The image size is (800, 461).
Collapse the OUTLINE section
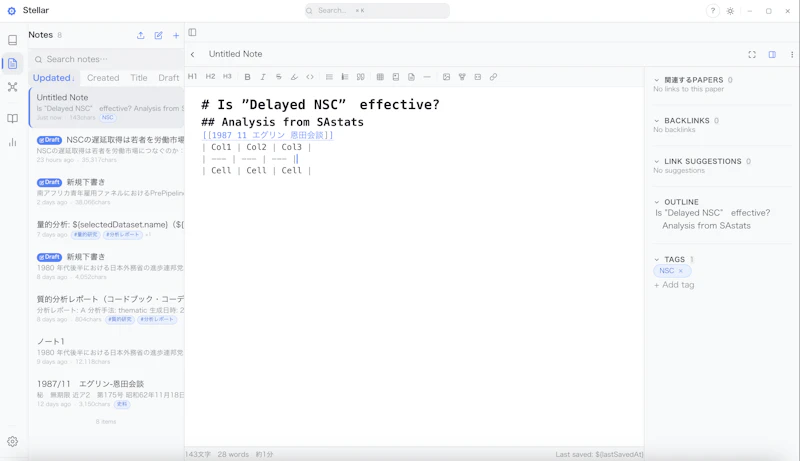pyautogui.click(x=657, y=202)
